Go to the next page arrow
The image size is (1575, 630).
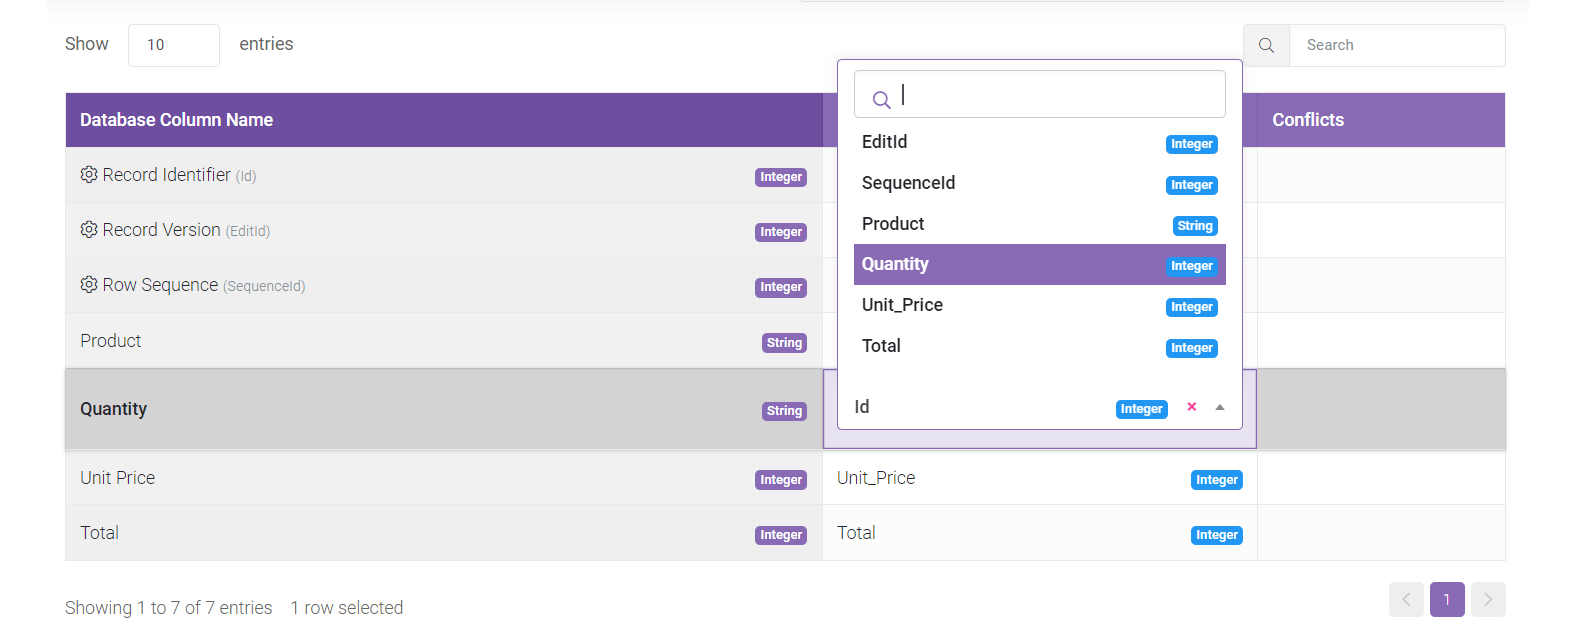coord(1488,600)
